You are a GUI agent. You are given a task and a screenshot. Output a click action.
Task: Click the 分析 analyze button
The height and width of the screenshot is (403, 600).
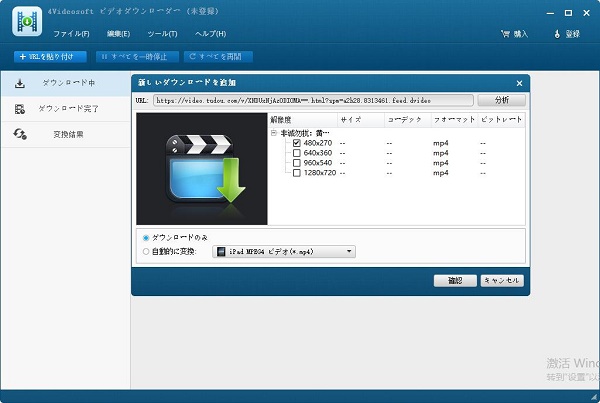502,100
